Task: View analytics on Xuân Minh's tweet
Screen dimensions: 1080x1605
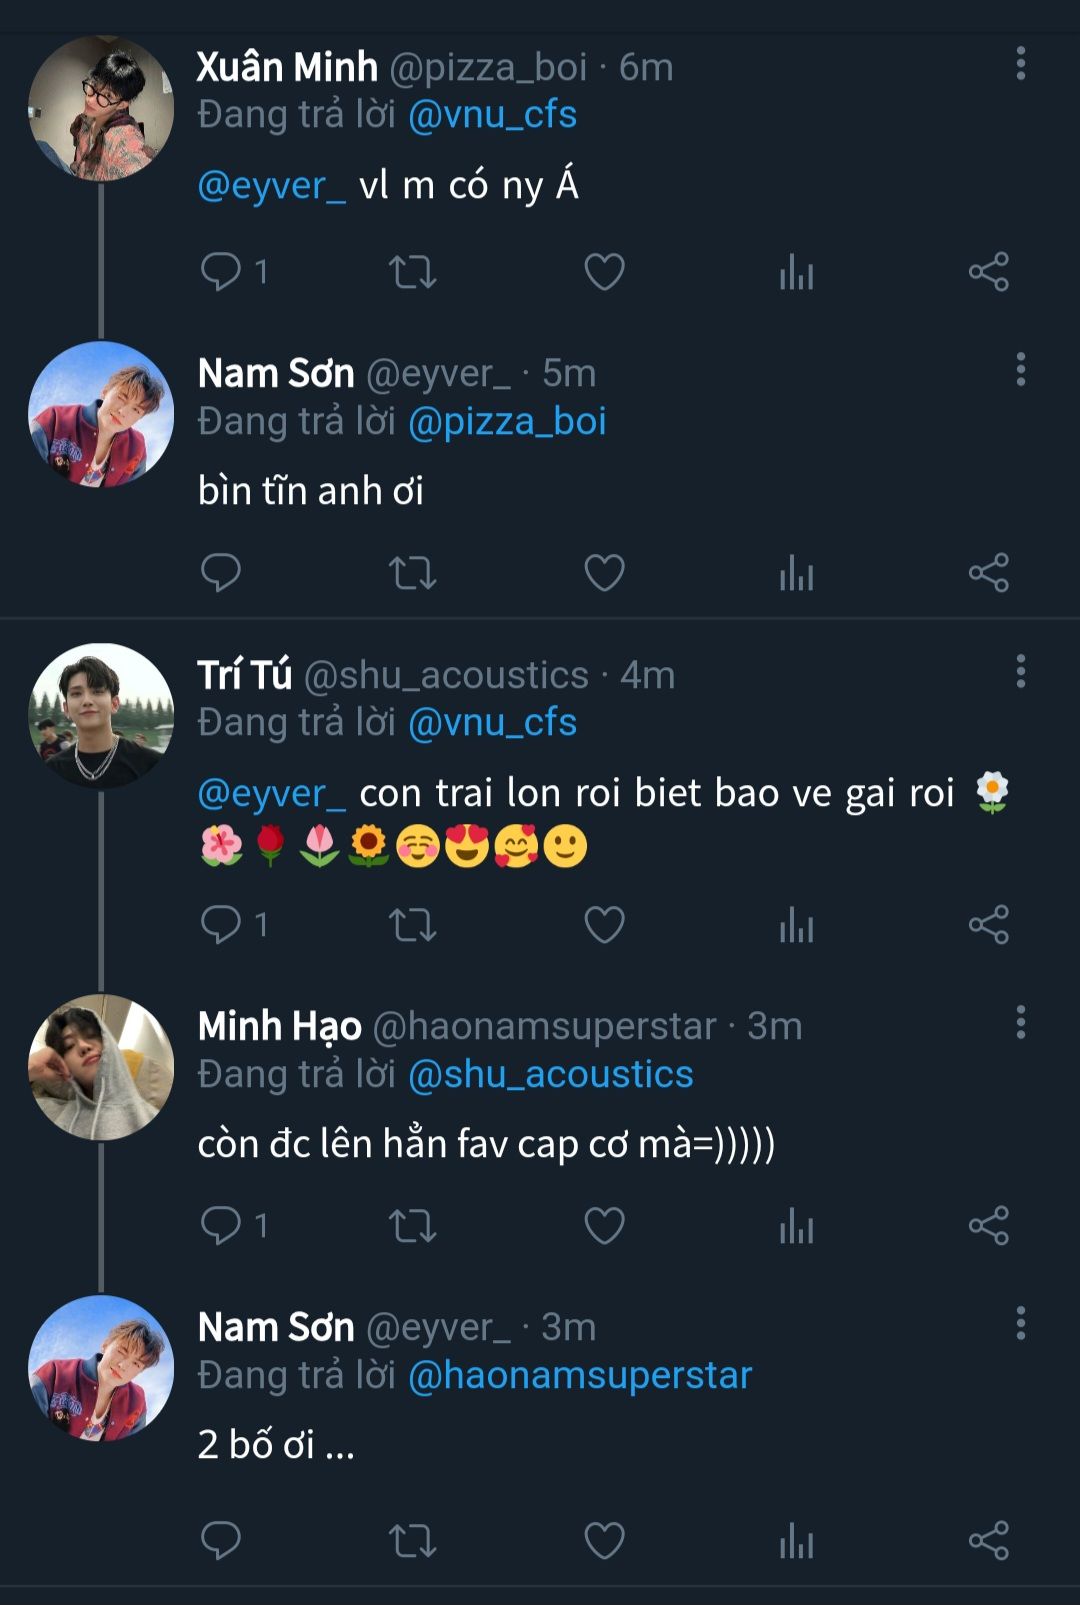Action: [x=796, y=271]
